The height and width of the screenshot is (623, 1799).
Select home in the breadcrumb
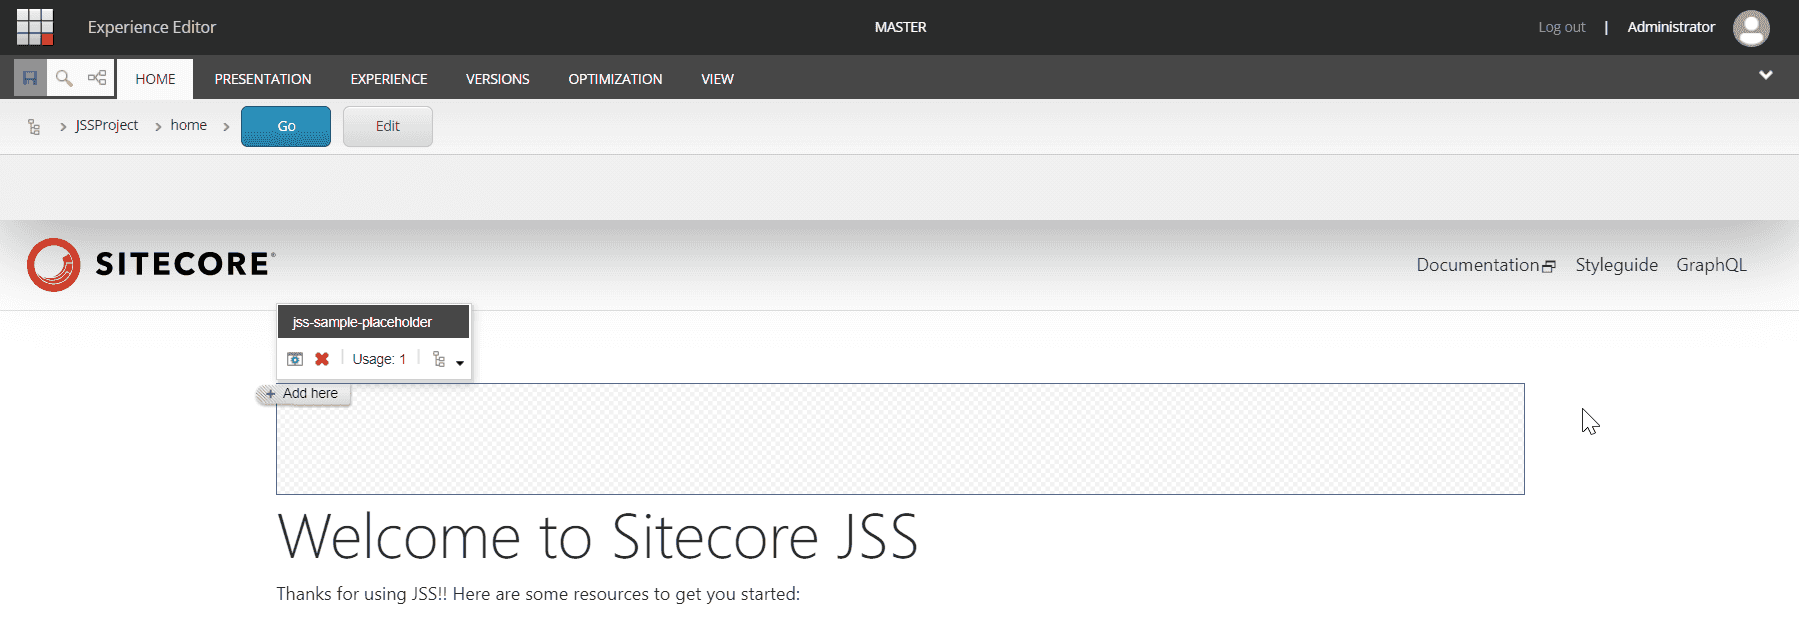point(189,125)
